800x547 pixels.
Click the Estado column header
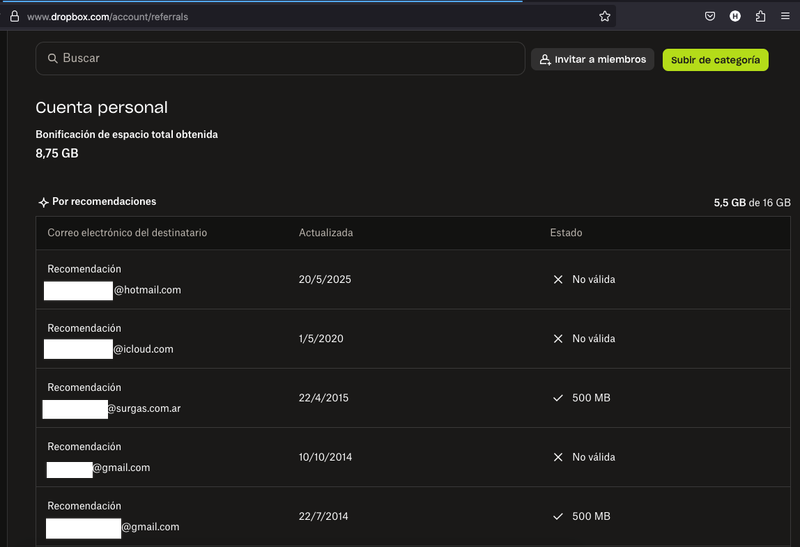tap(565, 233)
